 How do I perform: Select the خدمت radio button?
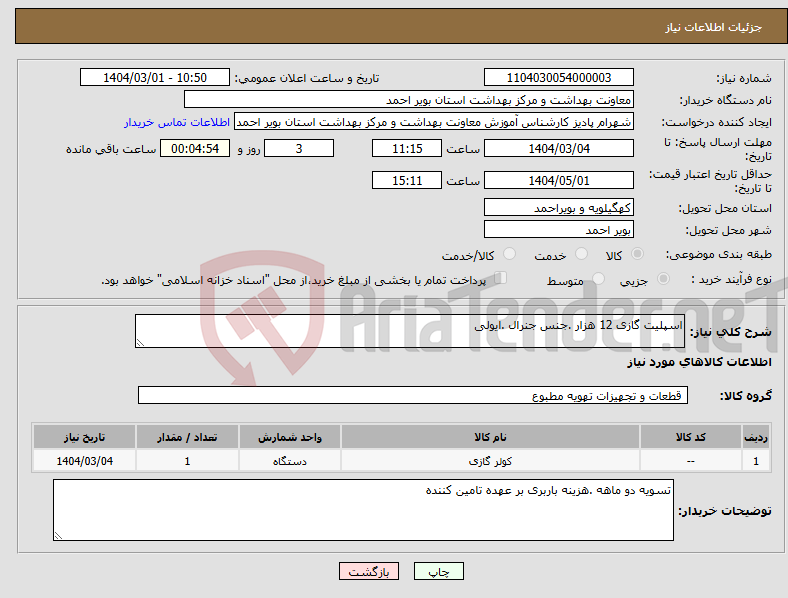point(581,254)
